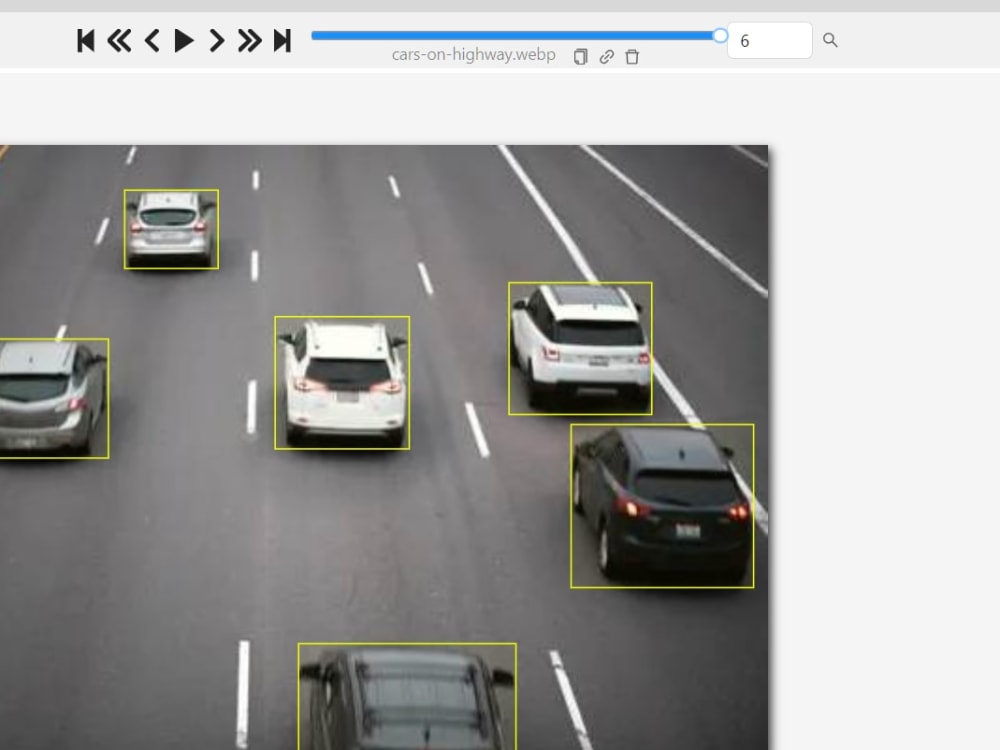Go to the last frame
The width and height of the screenshot is (1000, 750).
[282, 41]
